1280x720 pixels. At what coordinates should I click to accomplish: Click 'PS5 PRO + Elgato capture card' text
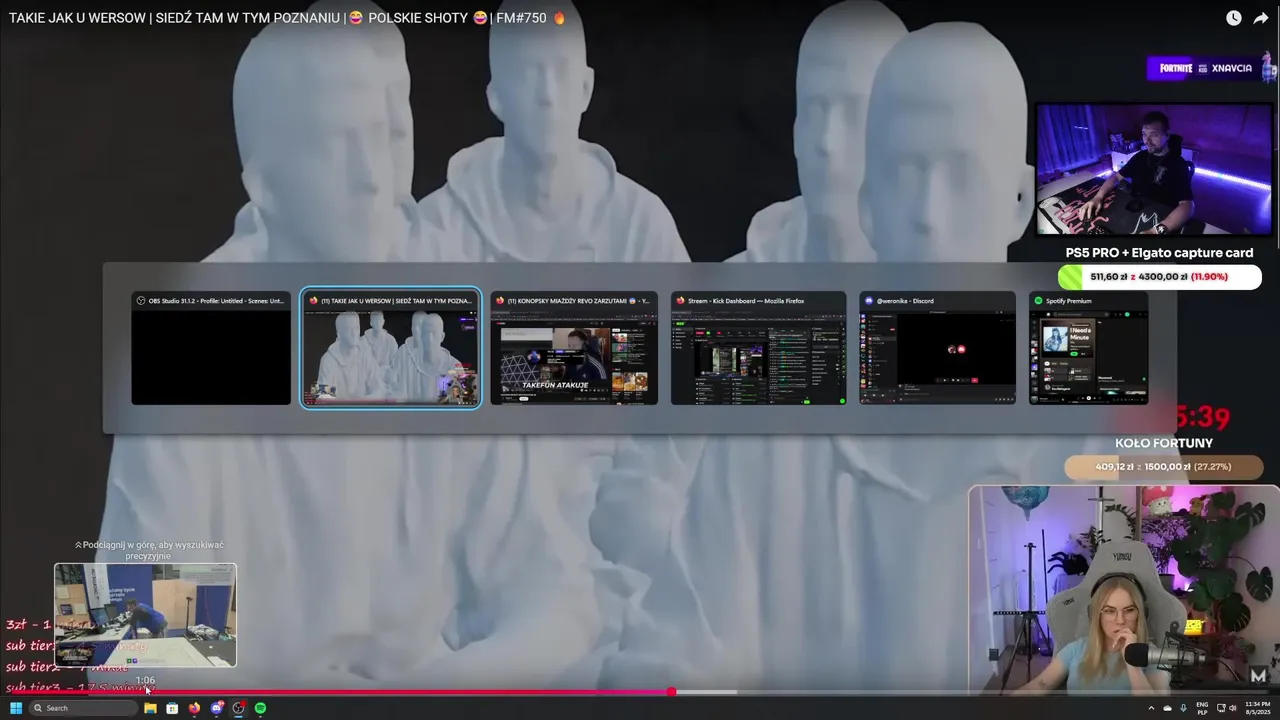[1159, 253]
